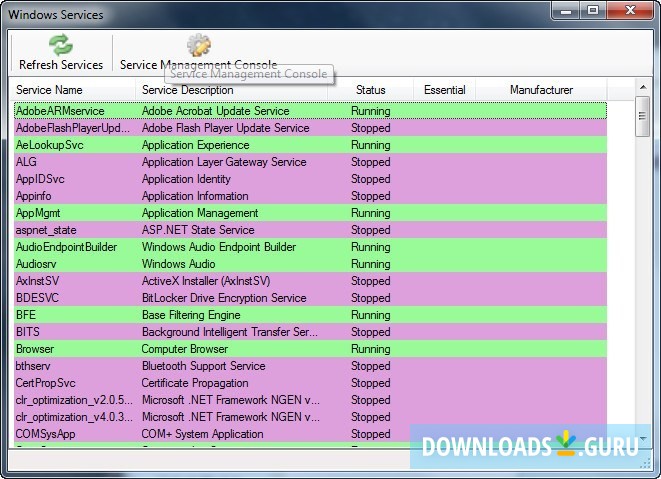Click ActiveX Installer (AxInstSV) description
Image resolution: width=661 pixels, height=479 pixels.
pyautogui.click(x=206, y=281)
